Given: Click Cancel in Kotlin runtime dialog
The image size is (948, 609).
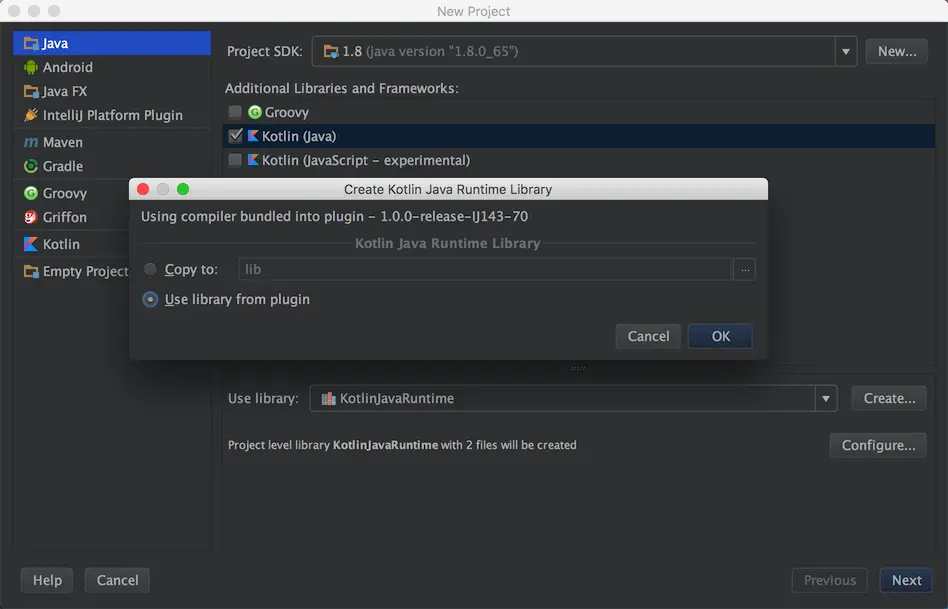Looking at the screenshot, I should click(648, 336).
